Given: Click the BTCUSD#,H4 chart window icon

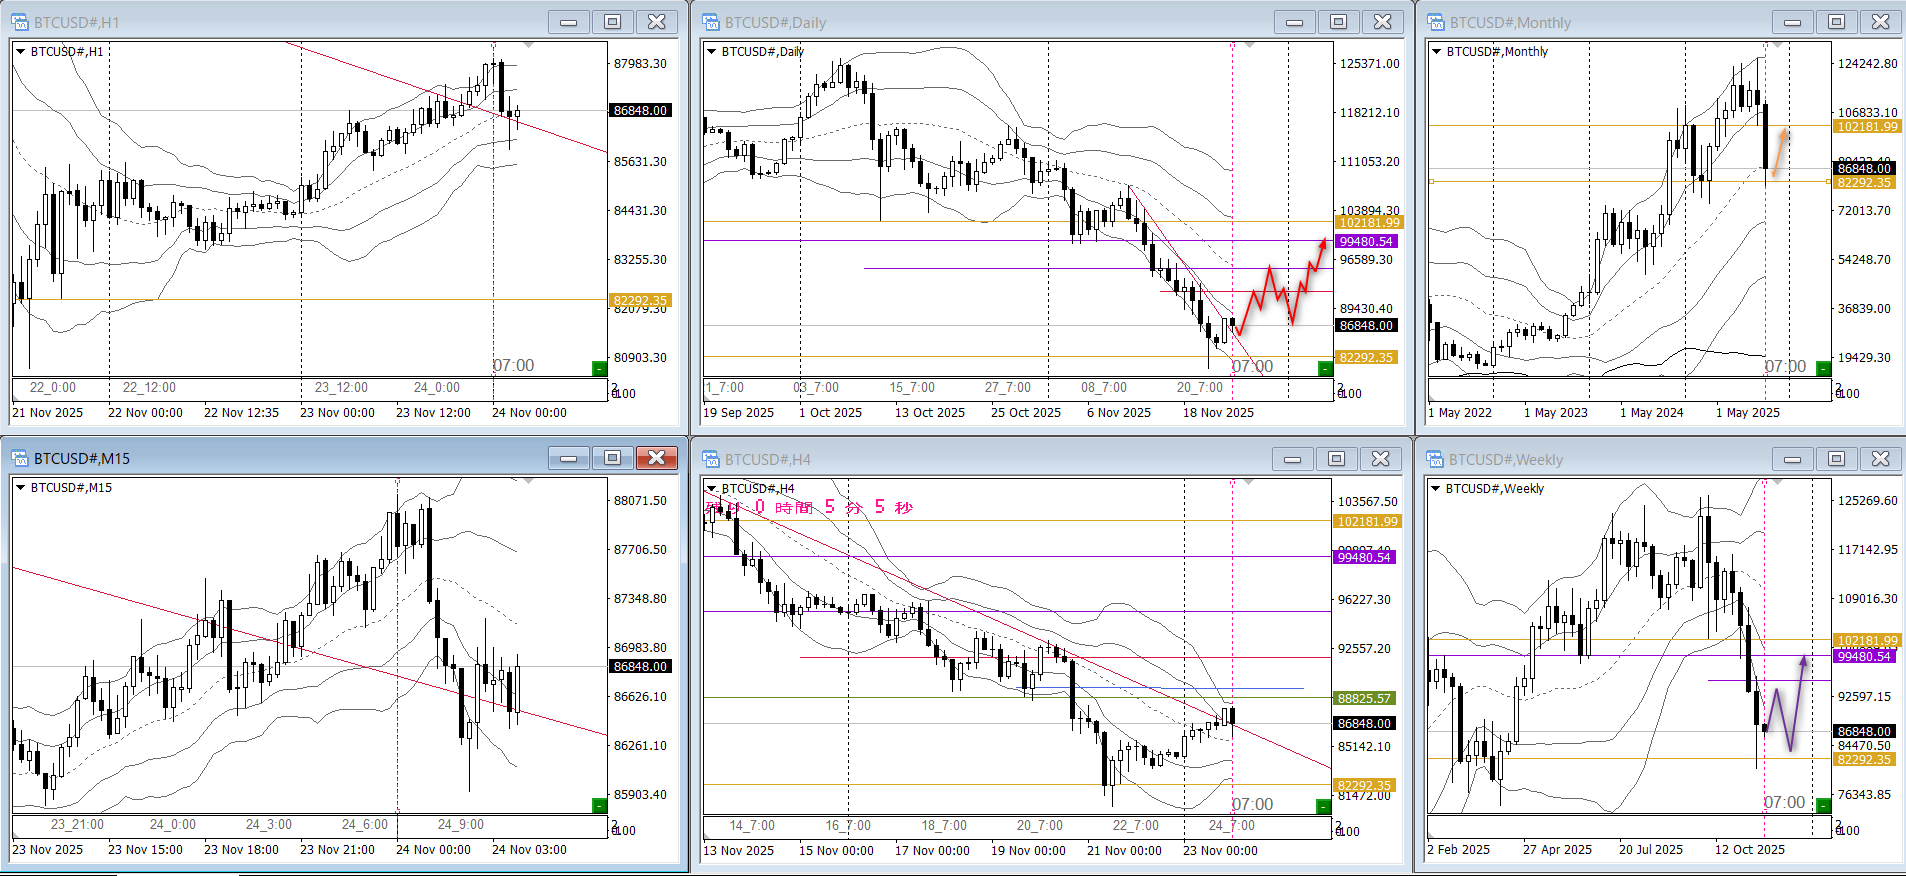Looking at the screenshot, I should click(x=711, y=459).
